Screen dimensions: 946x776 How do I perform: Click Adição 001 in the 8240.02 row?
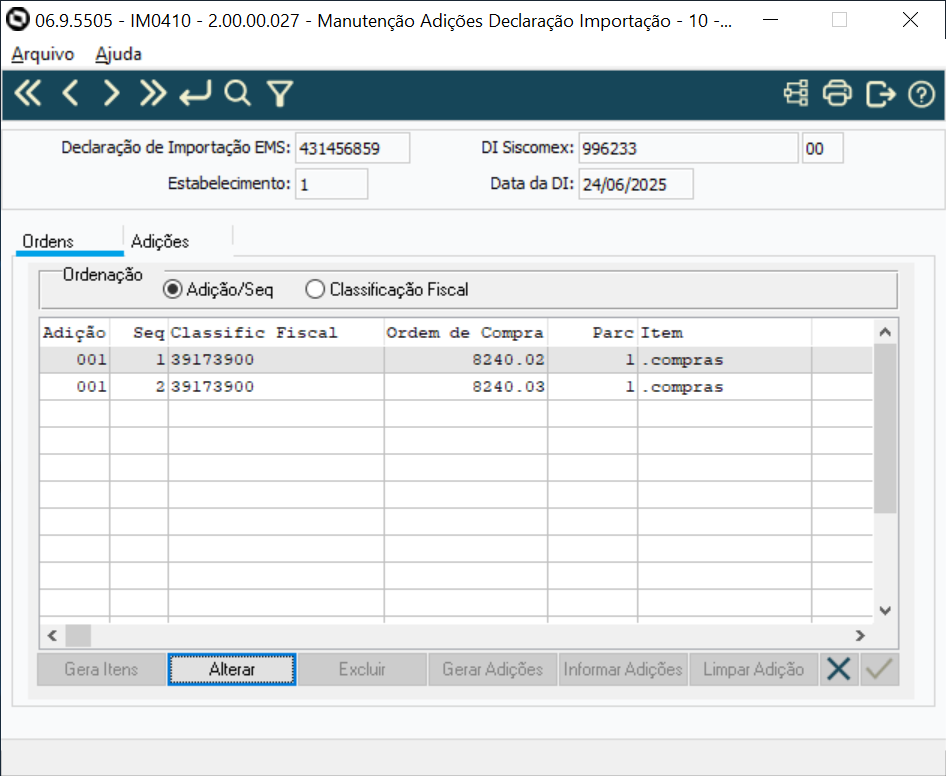point(75,360)
